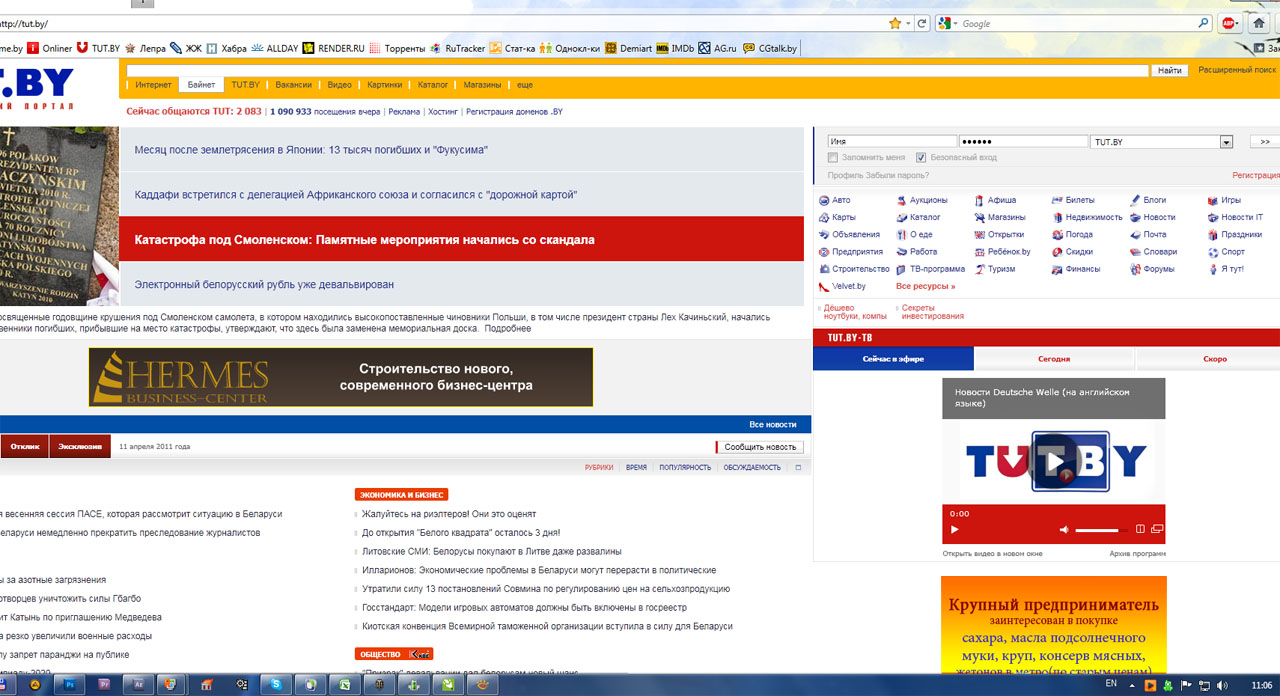Select the Интернет search tab
This screenshot has width=1280, height=696.
(x=153, y=85)
